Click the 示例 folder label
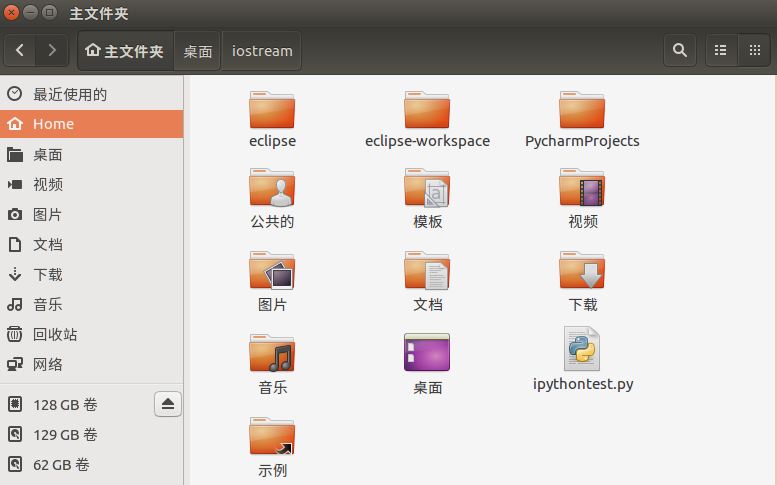Screen dimensions: 777x485 [273, 470]
